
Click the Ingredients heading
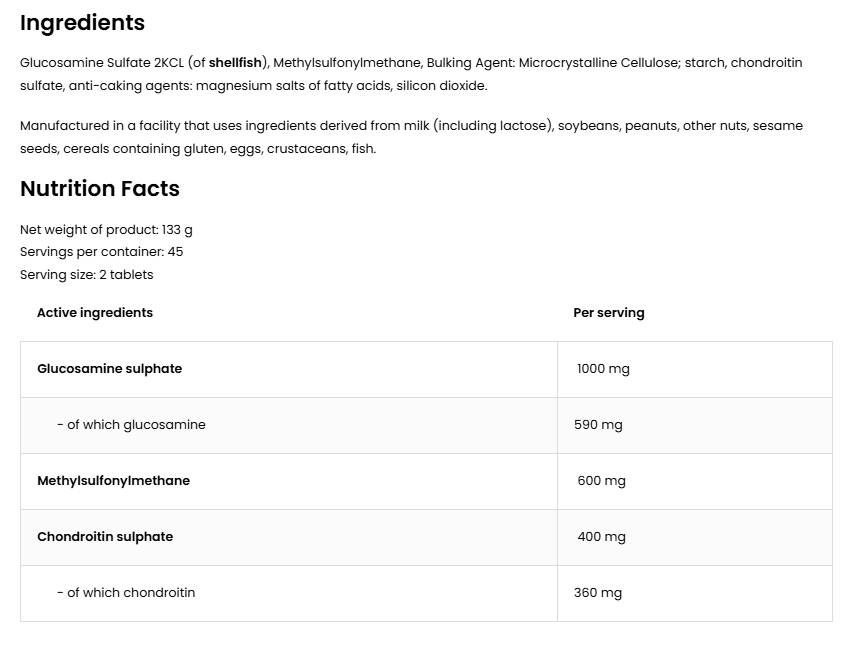tap(82, 23)
